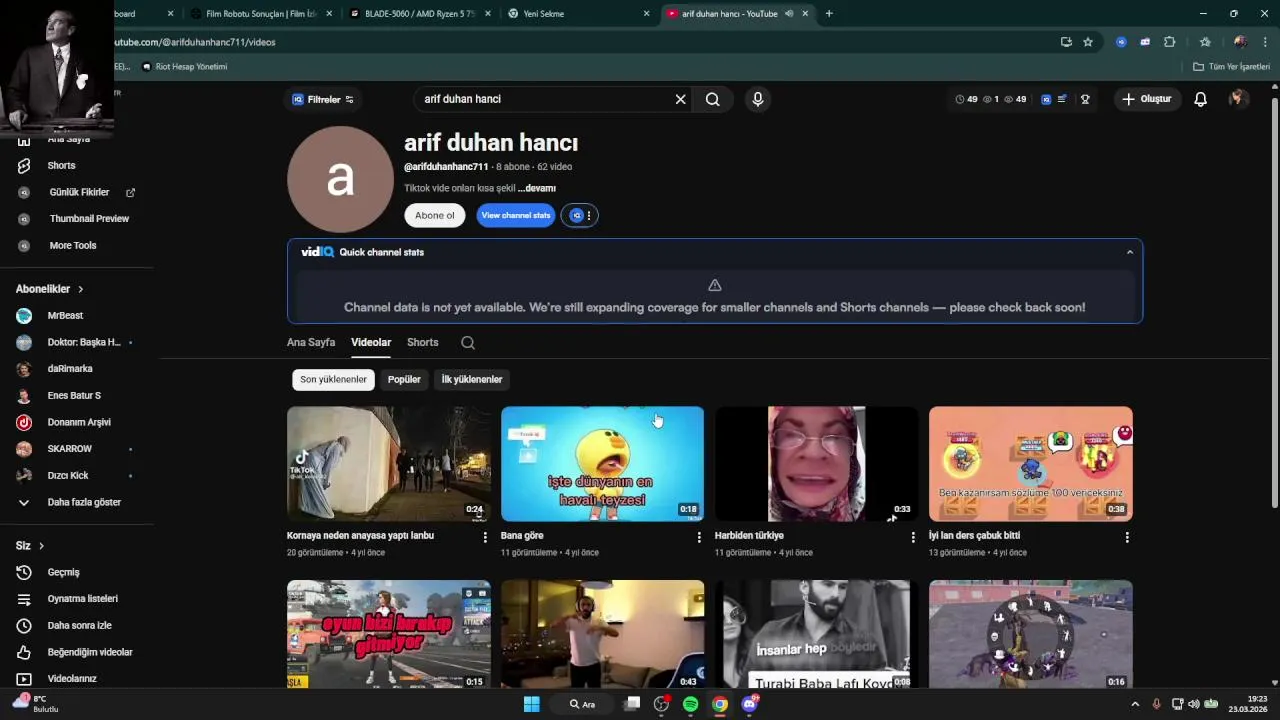
Task: Expand the Siz section chevron
Action: pos(41,546)
